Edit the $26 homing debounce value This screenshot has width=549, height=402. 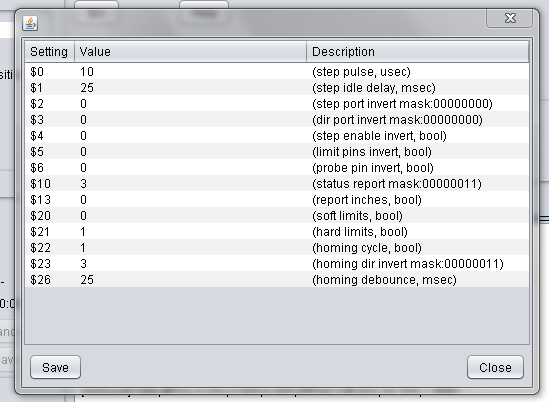pos(190,279)
